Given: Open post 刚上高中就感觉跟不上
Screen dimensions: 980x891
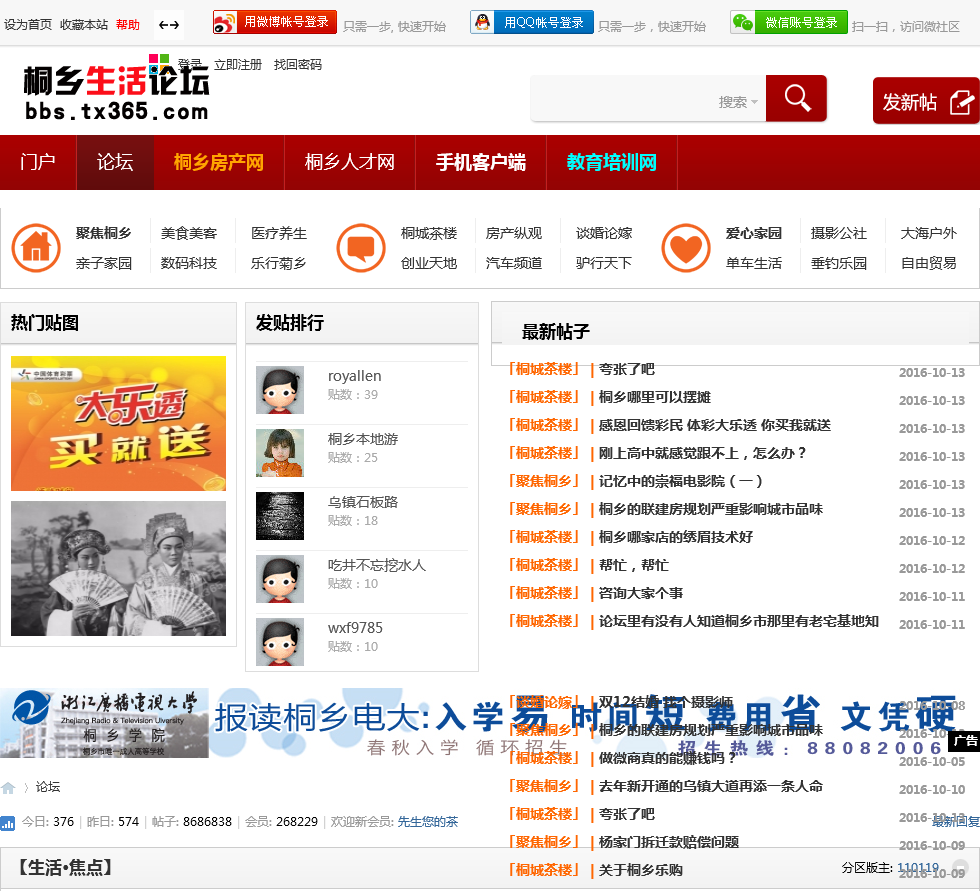Looking at the screenshot, I should (x=702, y=454).
